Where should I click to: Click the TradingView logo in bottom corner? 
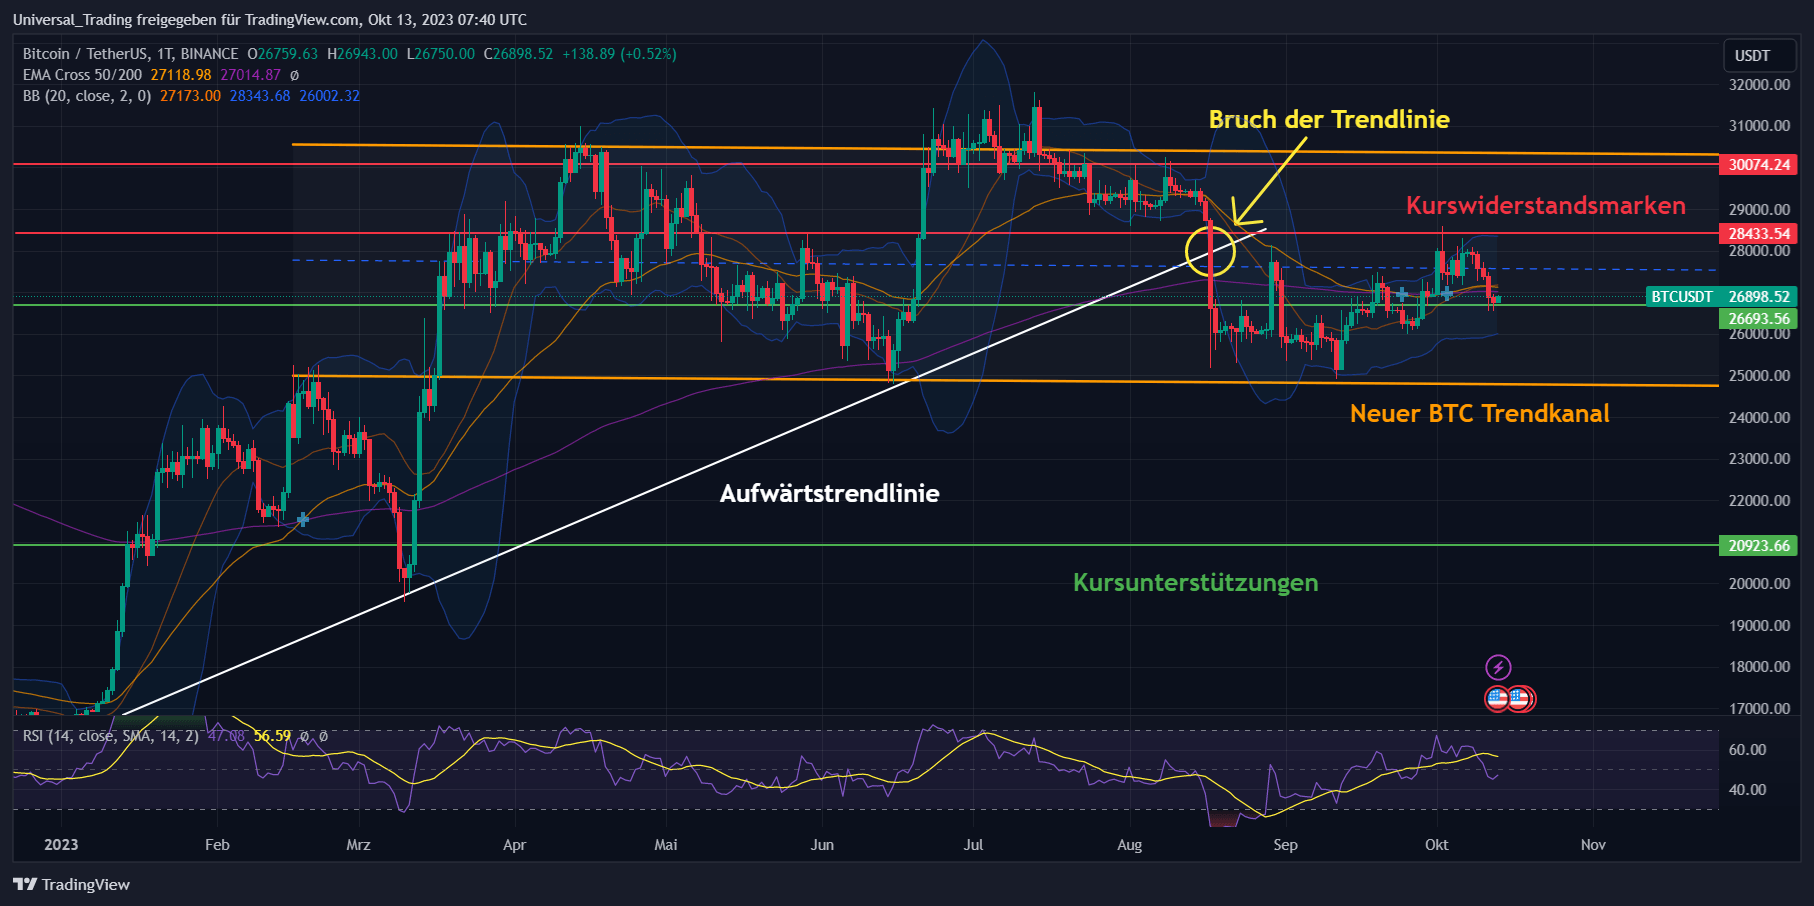tap(72, 884)
